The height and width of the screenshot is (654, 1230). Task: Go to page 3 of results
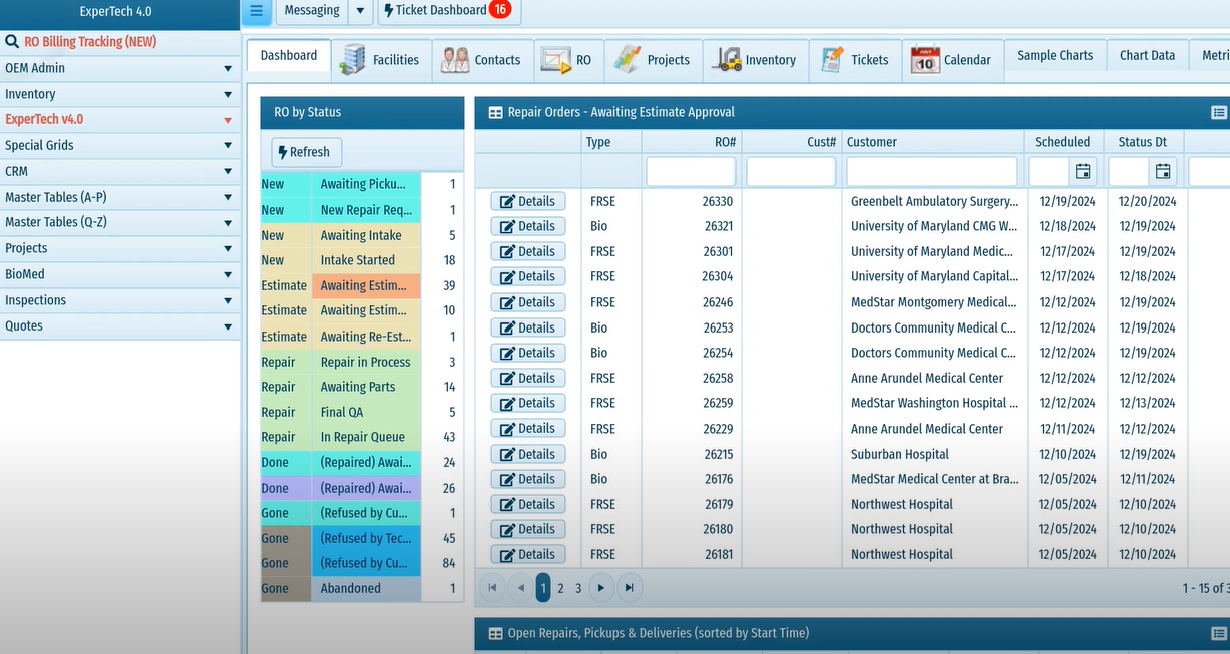[578, 589]
